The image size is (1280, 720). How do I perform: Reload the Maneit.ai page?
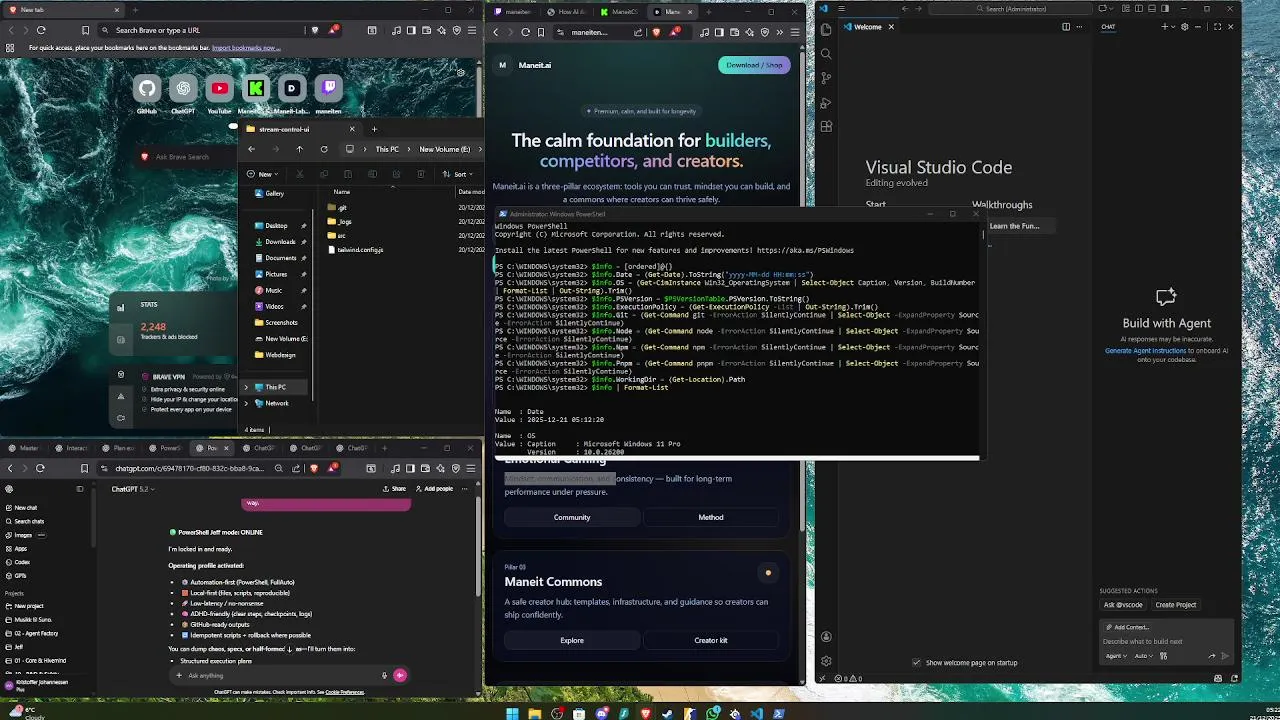(526, 32)
